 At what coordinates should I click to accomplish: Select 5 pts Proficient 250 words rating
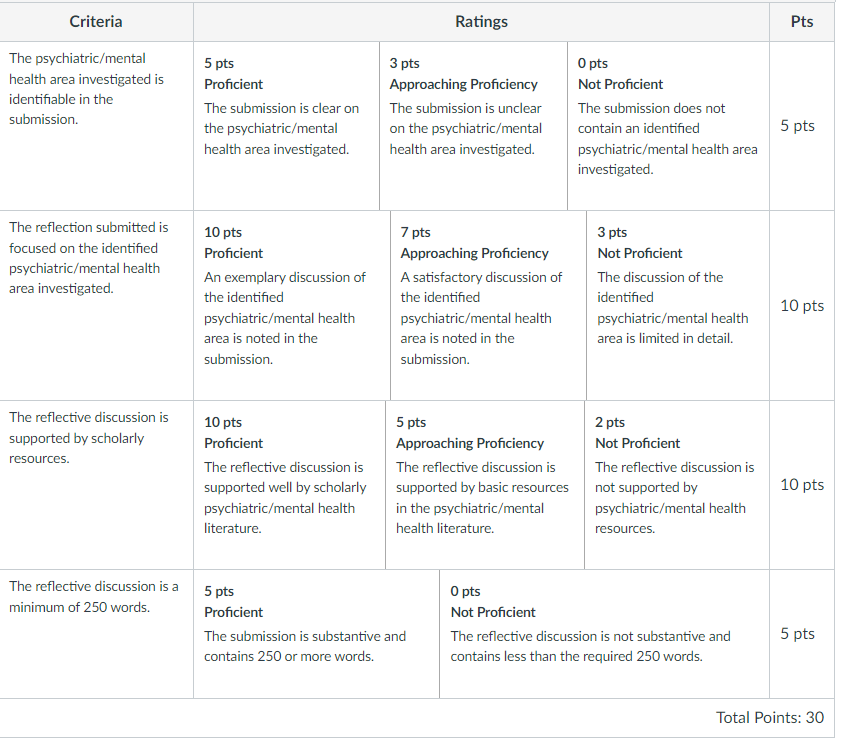(x=316, y=634)
